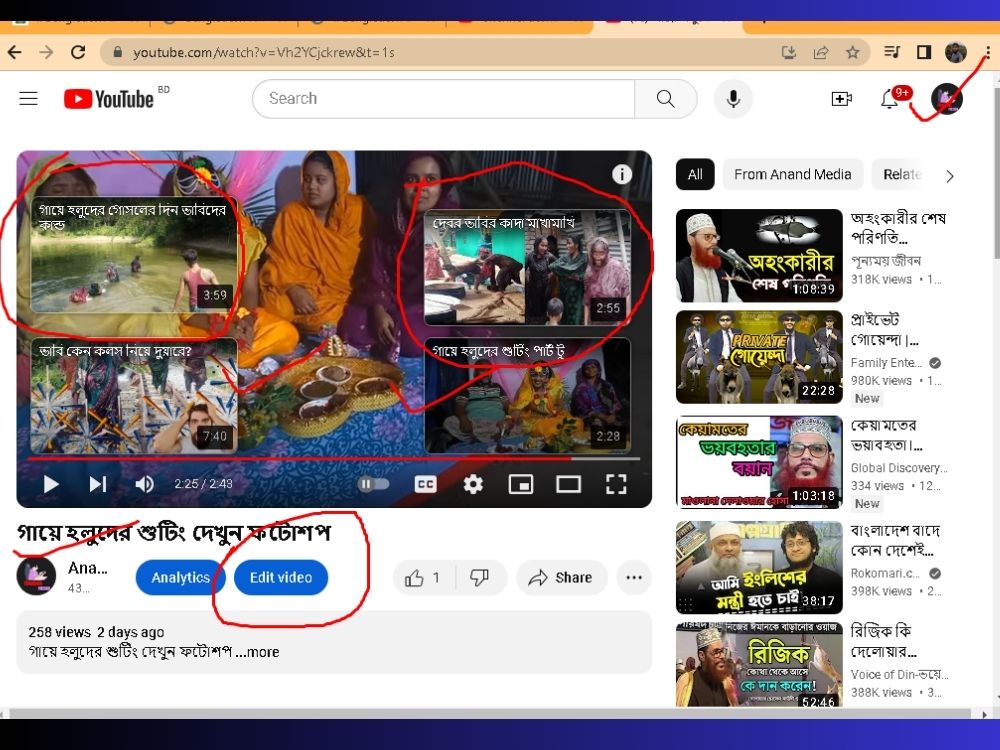The height and width of the screenshot is (750, 1000).
Task: Click the Family Ente... channel name
Action: pyautogui.click(x=886, y=363)
